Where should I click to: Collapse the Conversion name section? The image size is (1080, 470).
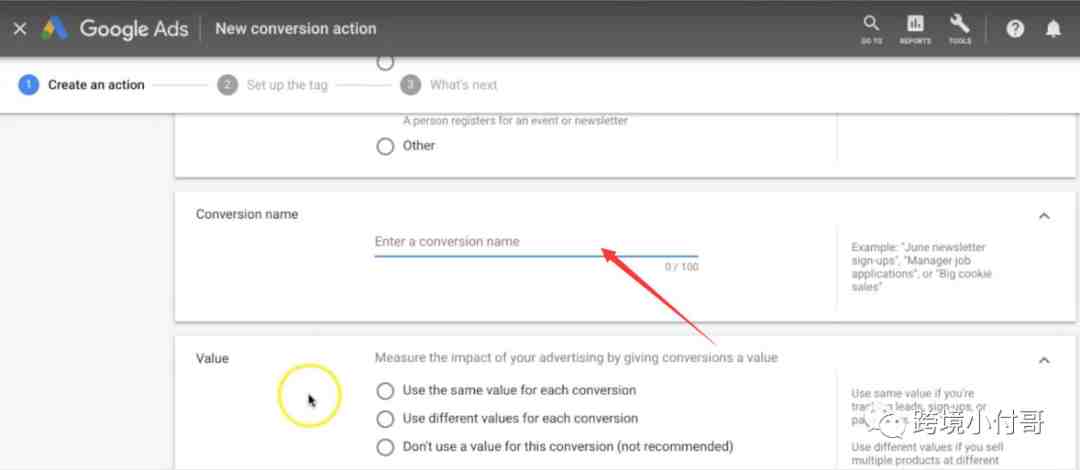1044,216
